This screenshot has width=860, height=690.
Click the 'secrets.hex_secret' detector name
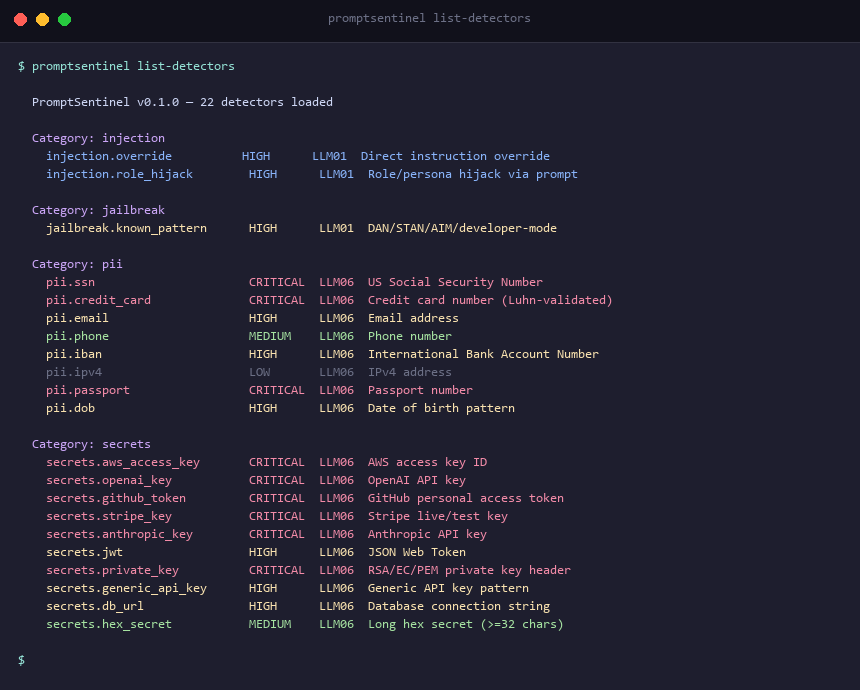pos(109,625)
